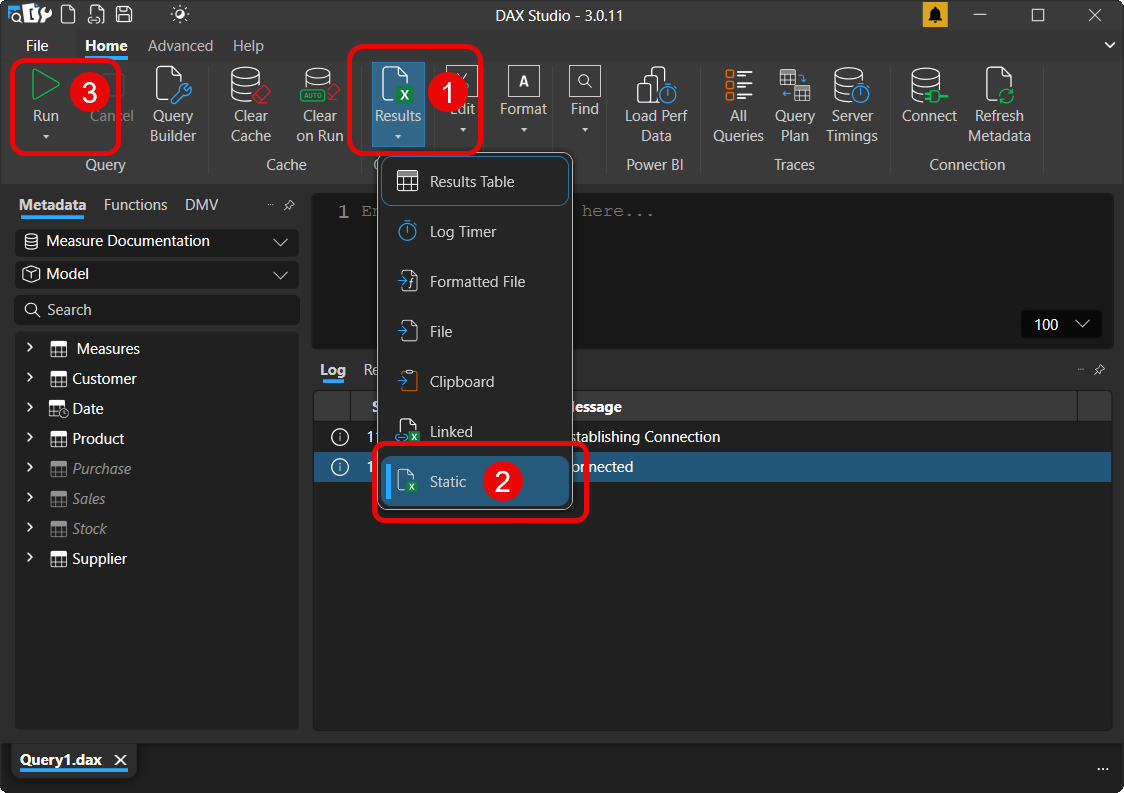
Task: Open the Results output selector
Action: [x=398, y=105]
